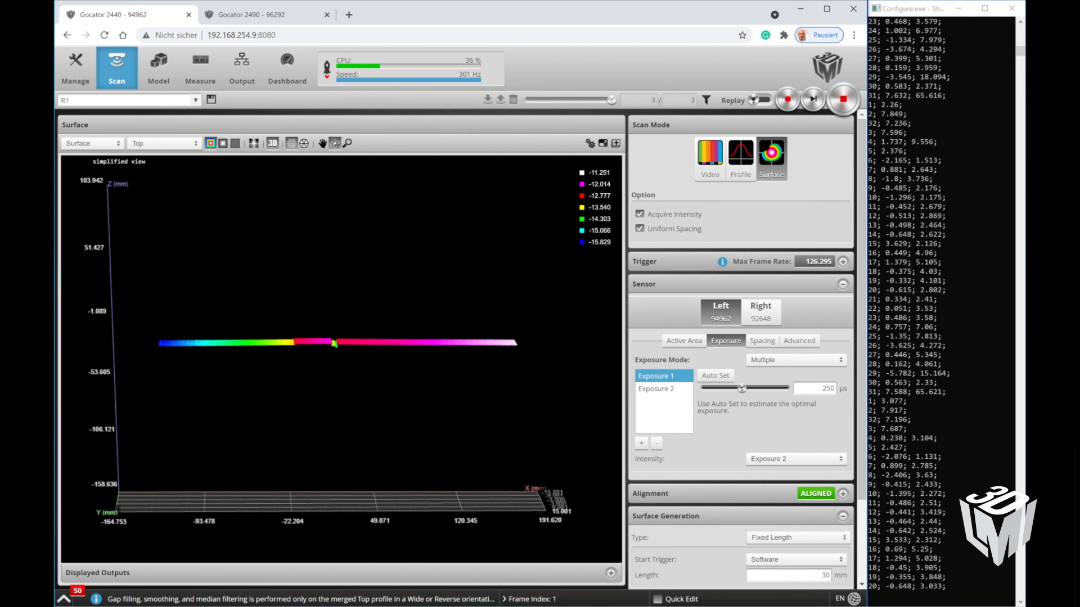Viewport: 1080px width, 607px height.
Task: Open the Model page
Action: pos(158,68)
